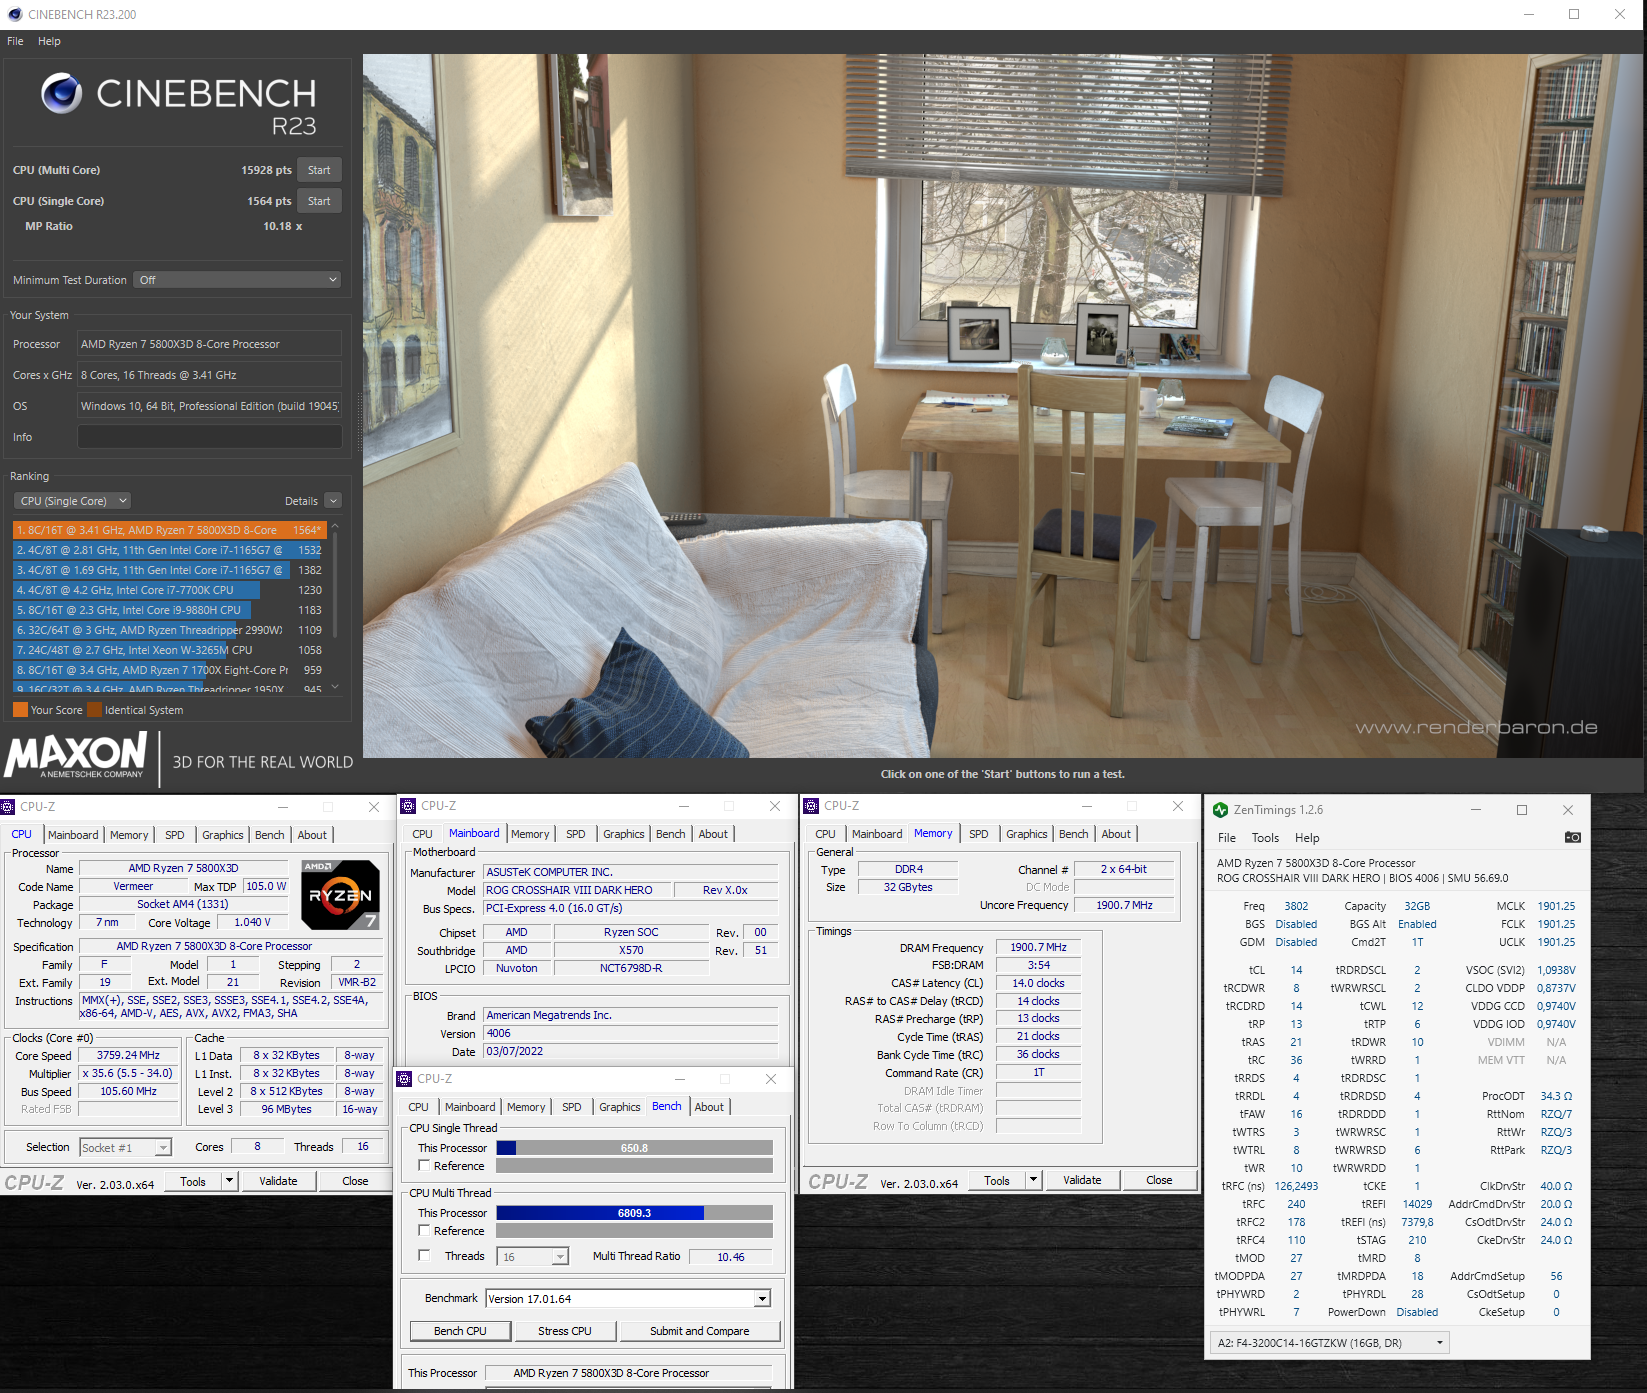Click Validate in the CPU-Z CPU window
Viewport: 1647px width, 1393px height.
pos(278,1181)
